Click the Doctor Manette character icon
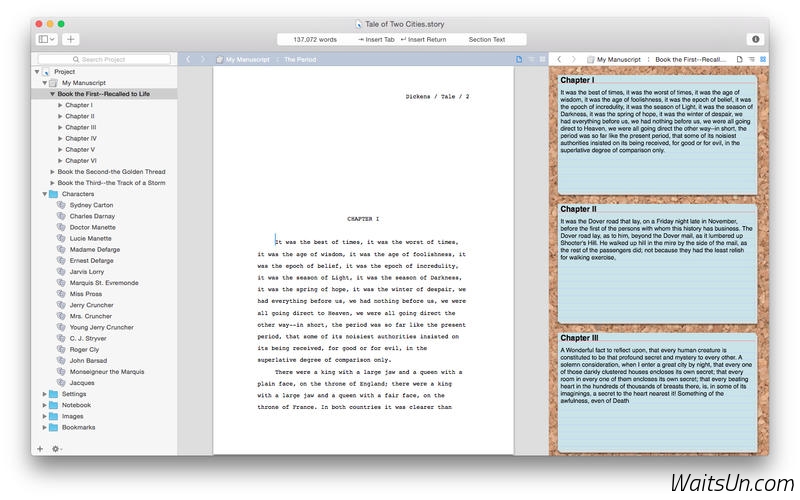The width and height of the screenshot is (800, 500). pyautogui.click(x=61, y=228)
